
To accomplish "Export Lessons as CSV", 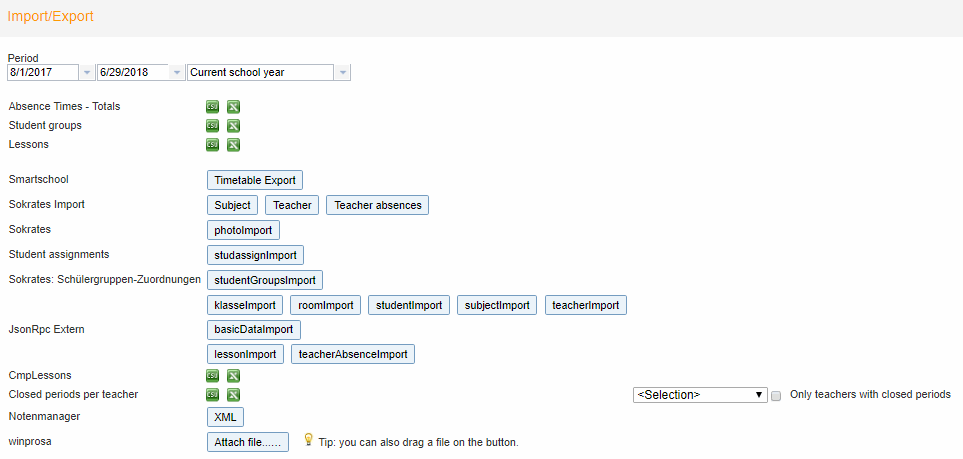I will coord(212,145).
